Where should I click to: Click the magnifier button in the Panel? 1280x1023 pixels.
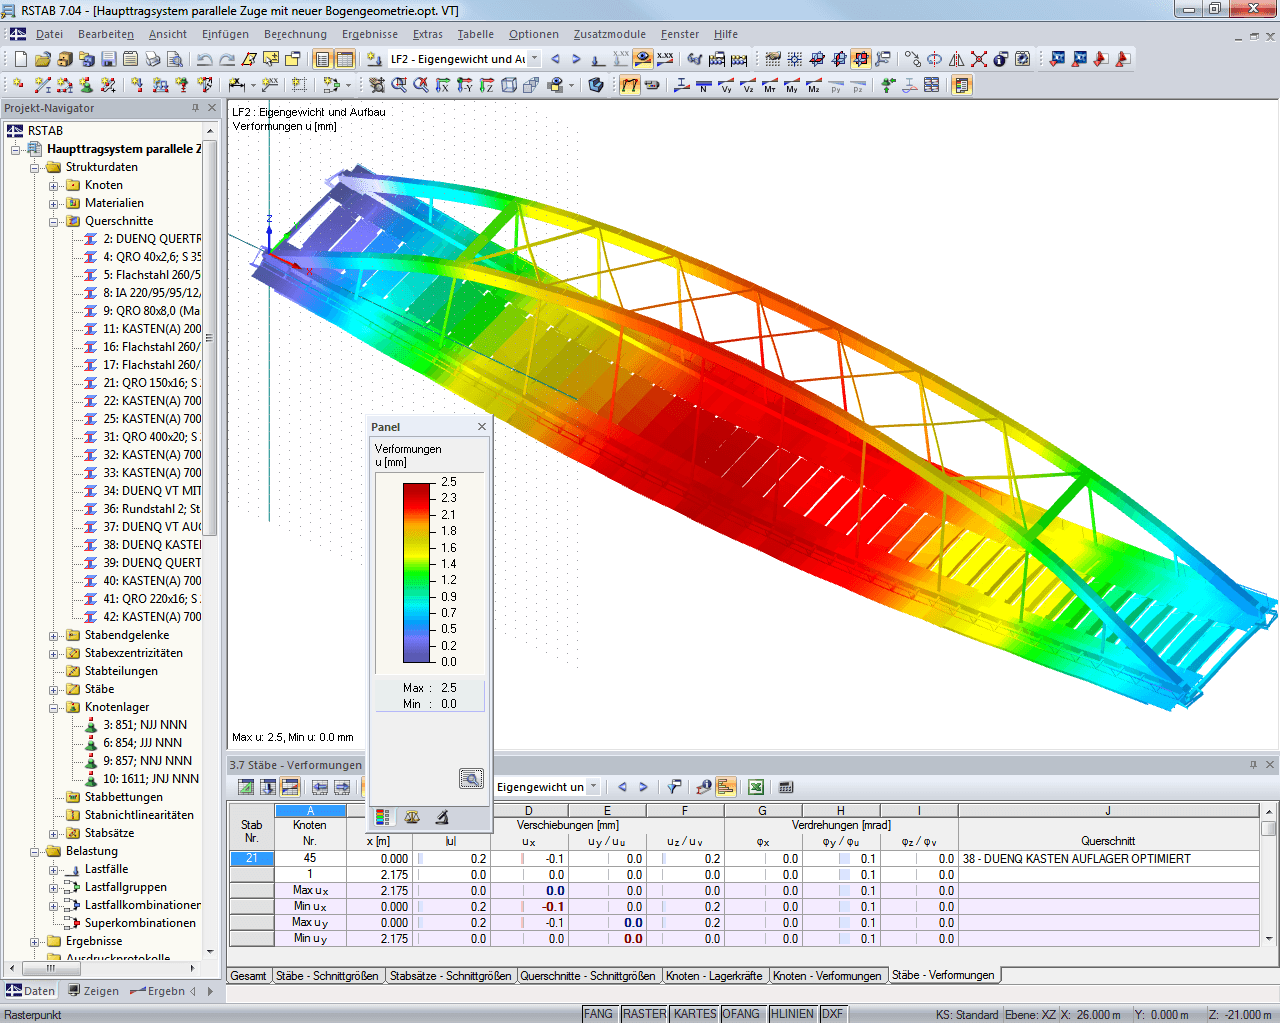pyautogui.click(x=471, y=778)
